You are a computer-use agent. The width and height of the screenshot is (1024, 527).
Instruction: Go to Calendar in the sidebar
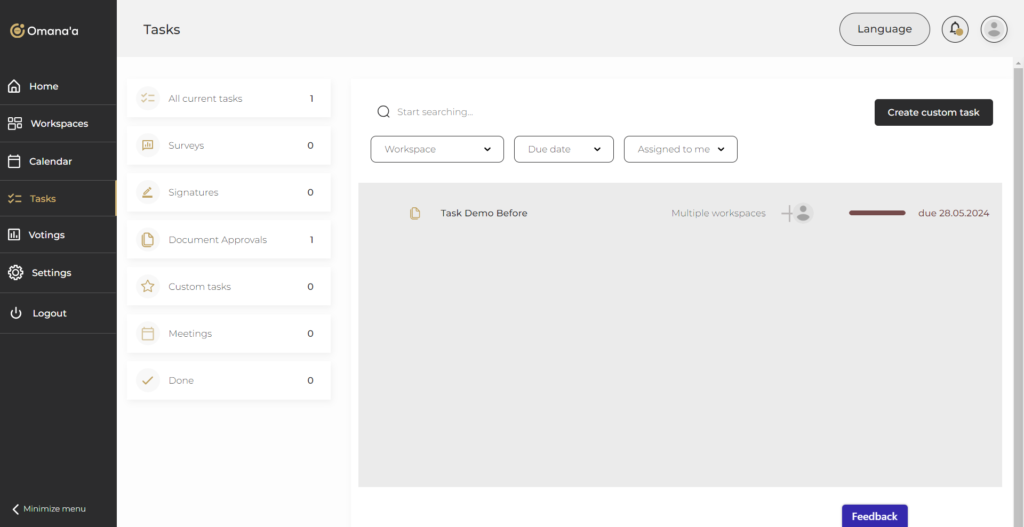pos(50,161)
